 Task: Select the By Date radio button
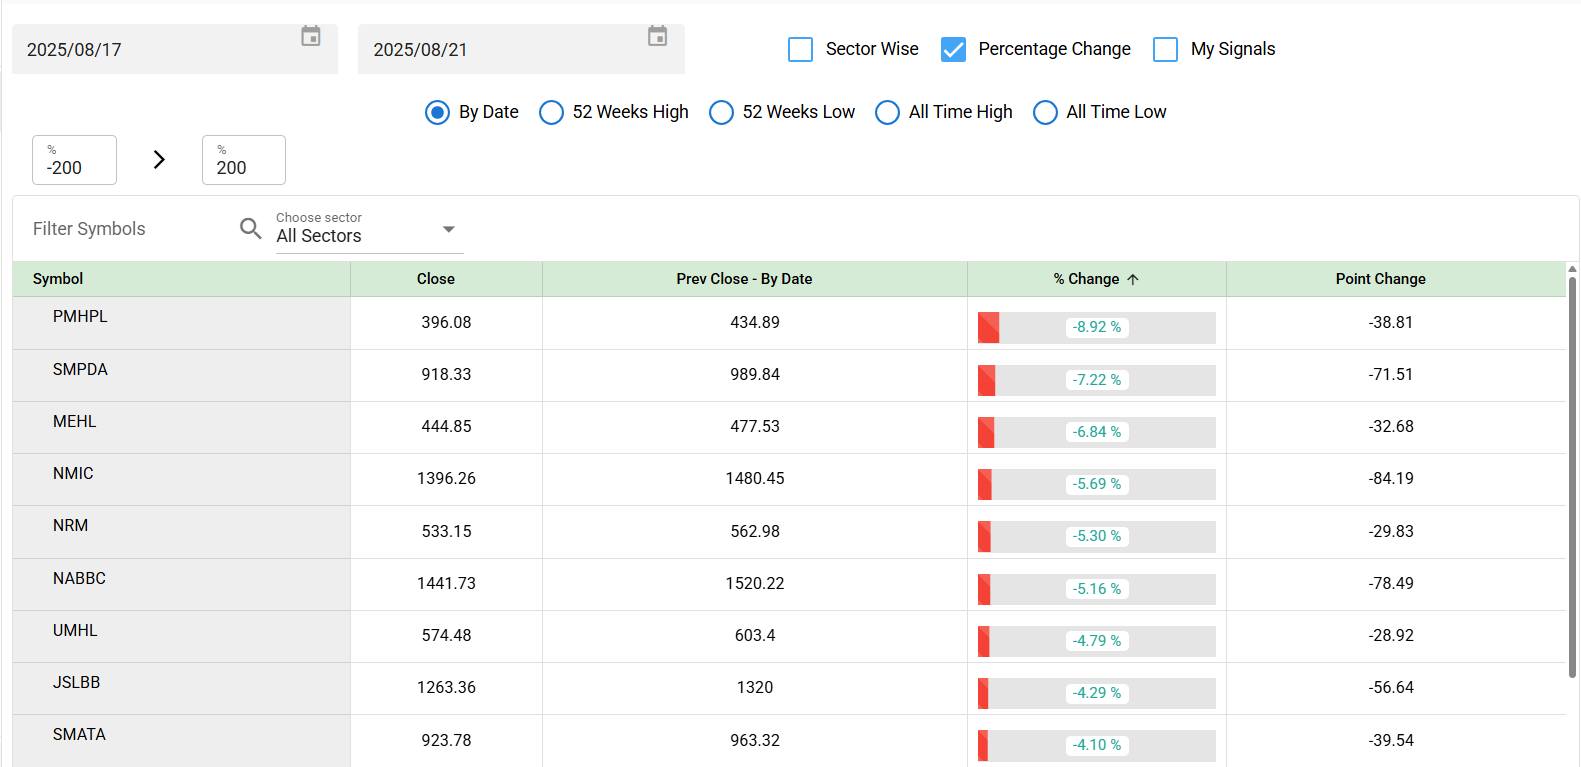coord(437,112)
